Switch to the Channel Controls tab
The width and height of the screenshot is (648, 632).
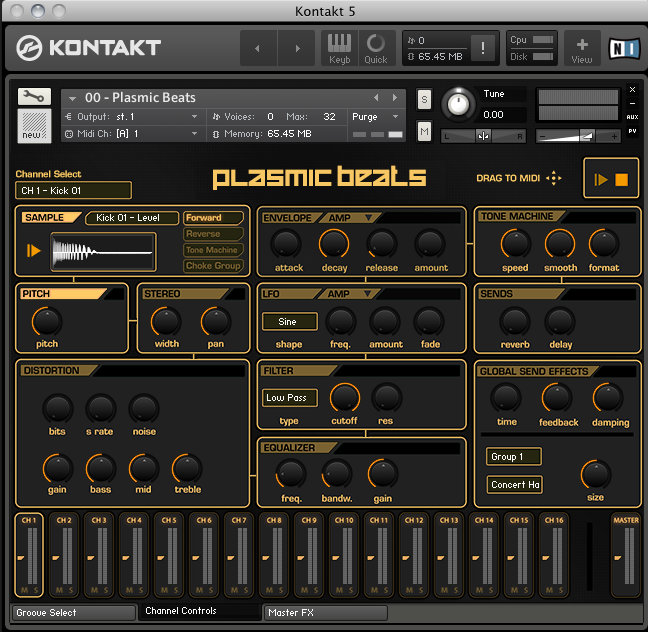click(x=200, y=611)
